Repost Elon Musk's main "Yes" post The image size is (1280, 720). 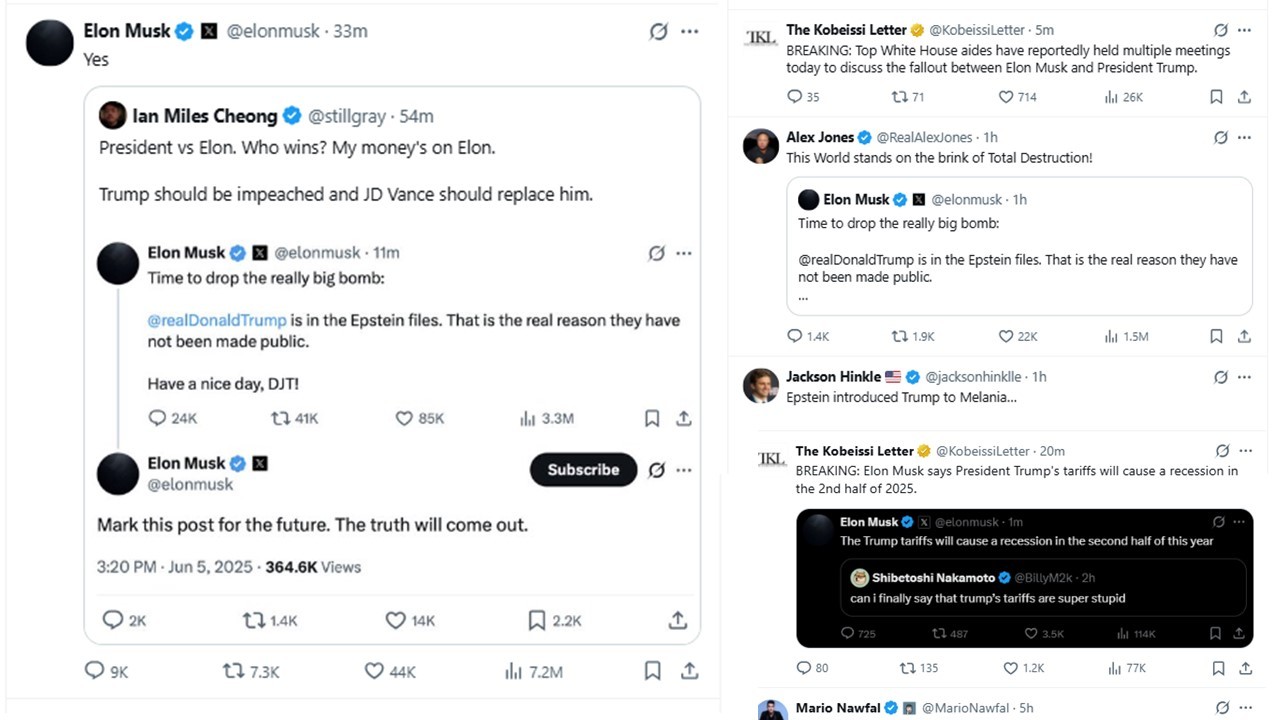point(234,671)
